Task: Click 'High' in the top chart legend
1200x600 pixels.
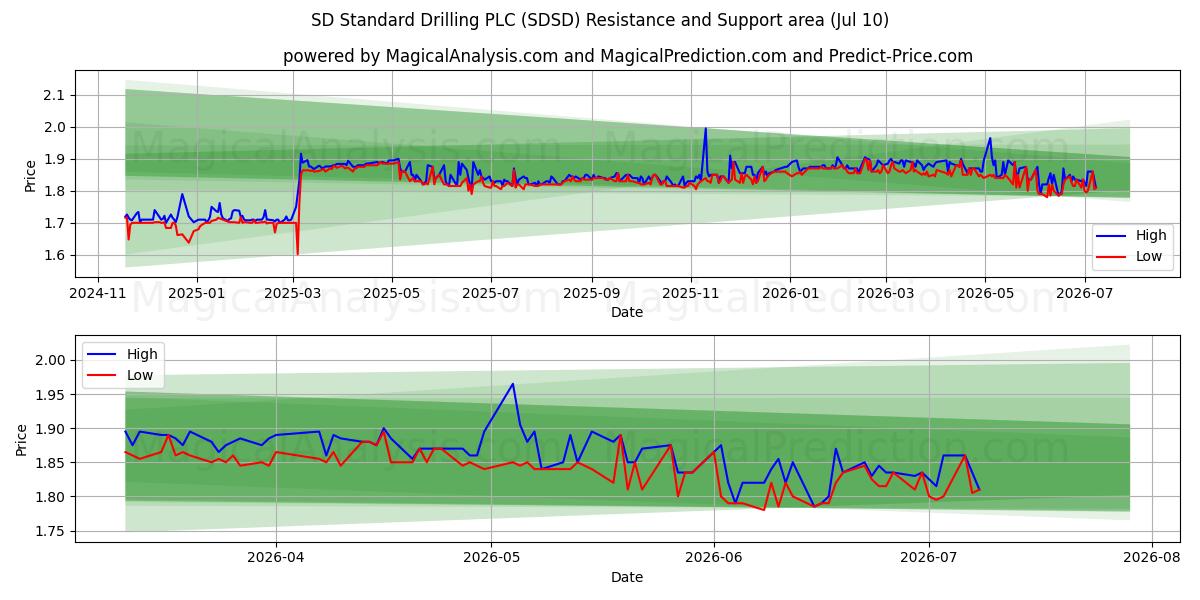Action: [x=1151, y=236]
